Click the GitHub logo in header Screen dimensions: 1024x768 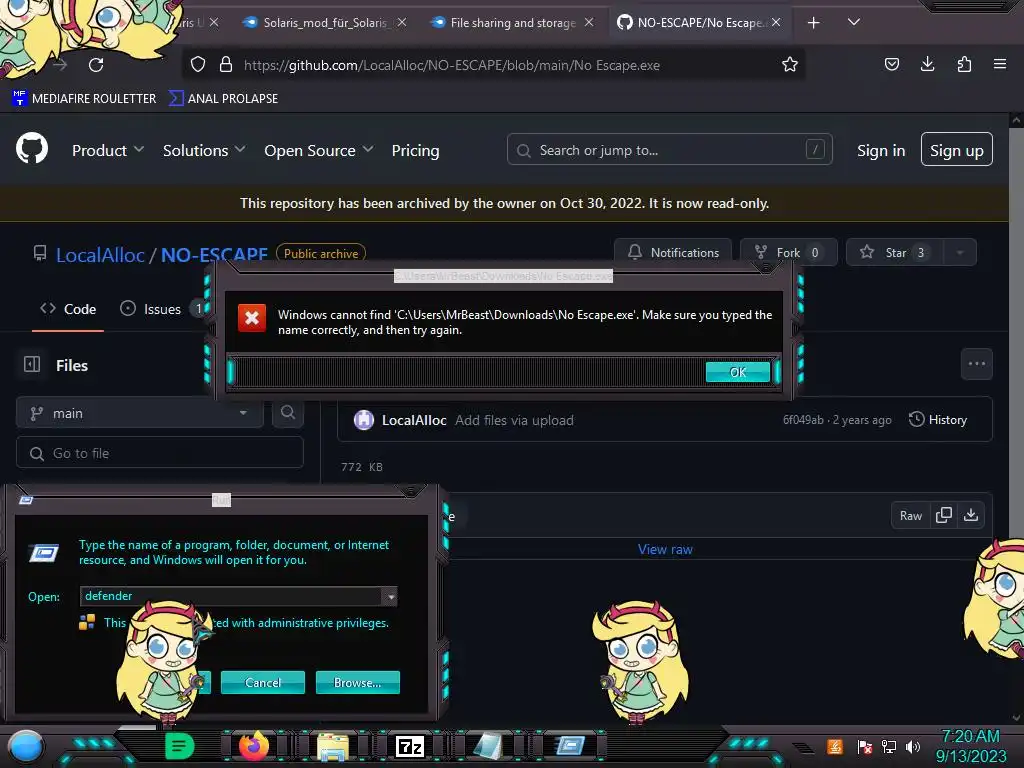(32, 149)
